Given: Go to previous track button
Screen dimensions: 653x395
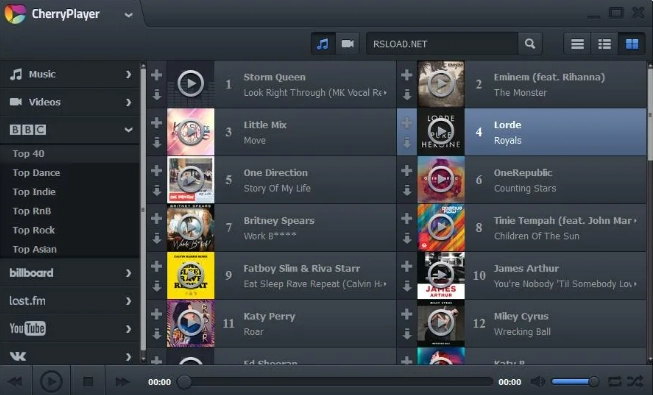Looking at the screenshot, I should (15, 381).
